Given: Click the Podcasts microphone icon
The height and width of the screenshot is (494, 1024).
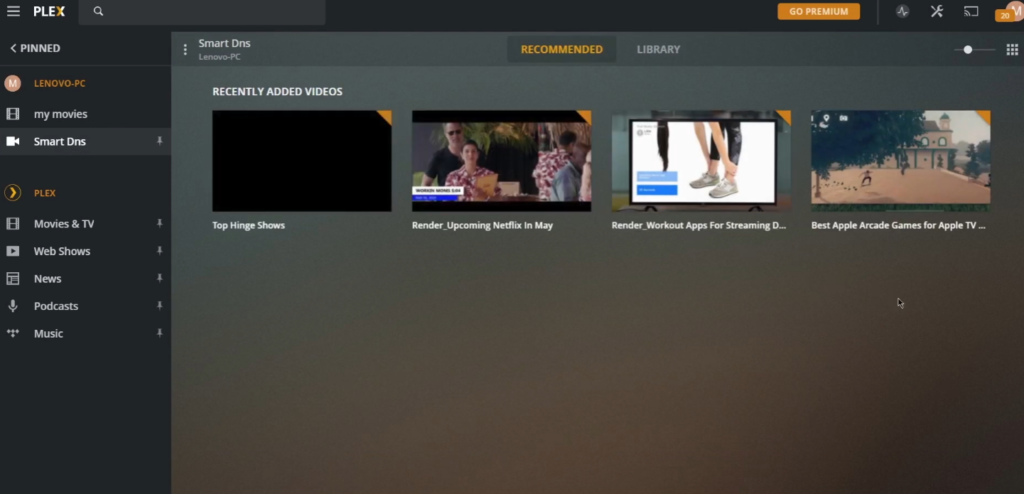Looking at the screenshot, I should point(12,306).
